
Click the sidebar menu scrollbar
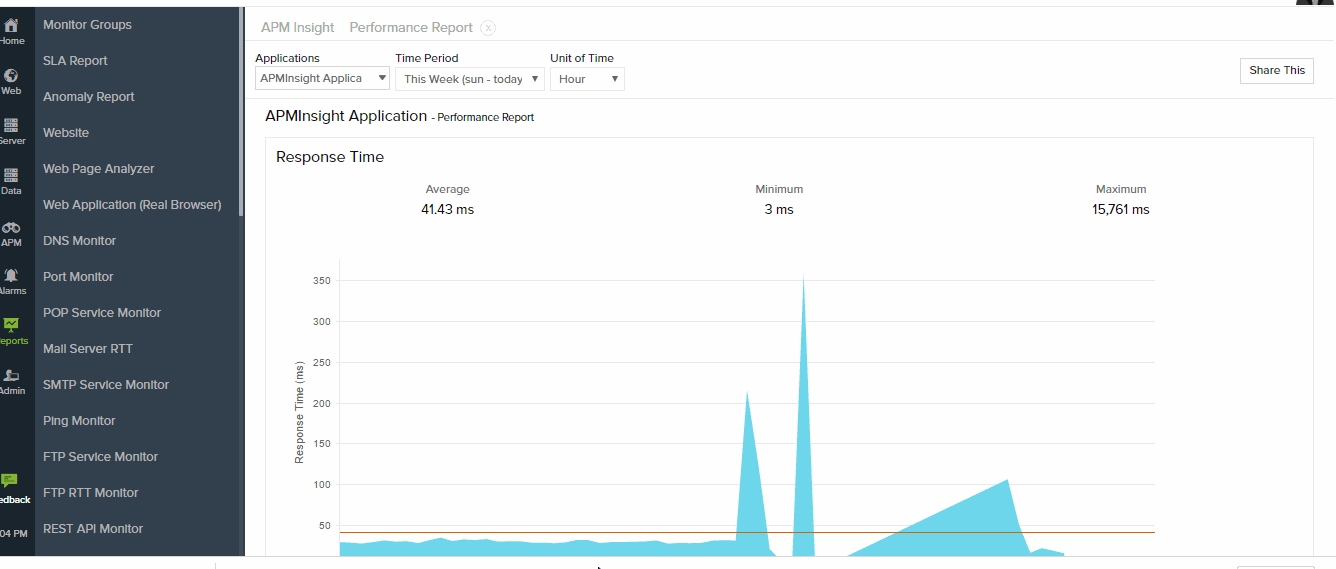tap(240, 100)
